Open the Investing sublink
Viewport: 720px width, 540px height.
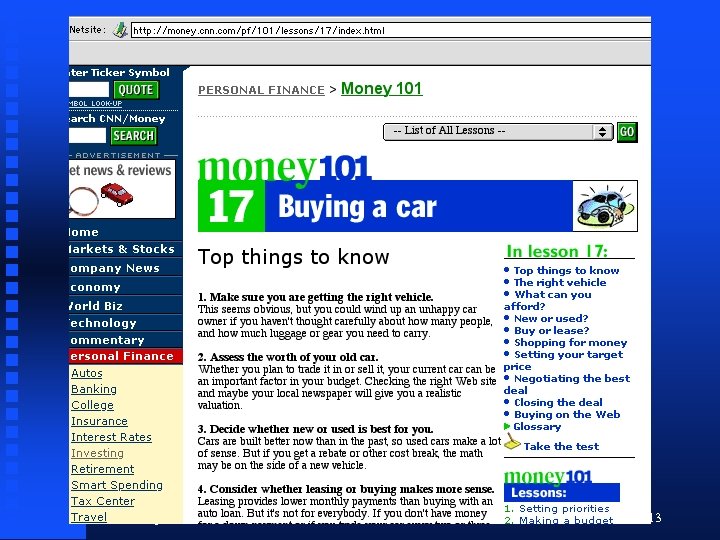pos(97,453)
